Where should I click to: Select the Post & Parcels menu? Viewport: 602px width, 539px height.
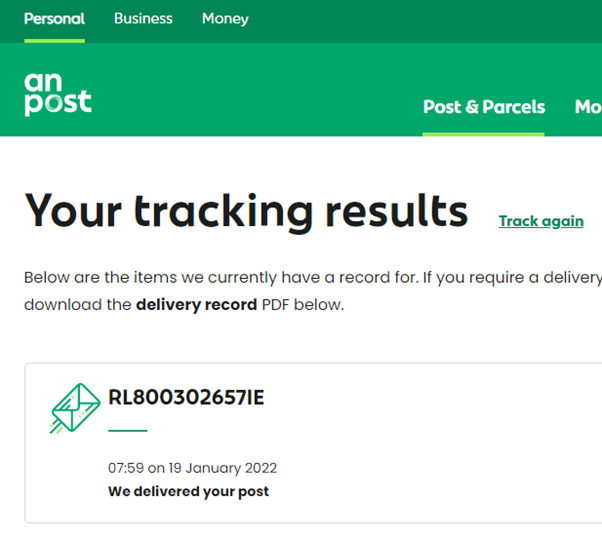[484, 107]
